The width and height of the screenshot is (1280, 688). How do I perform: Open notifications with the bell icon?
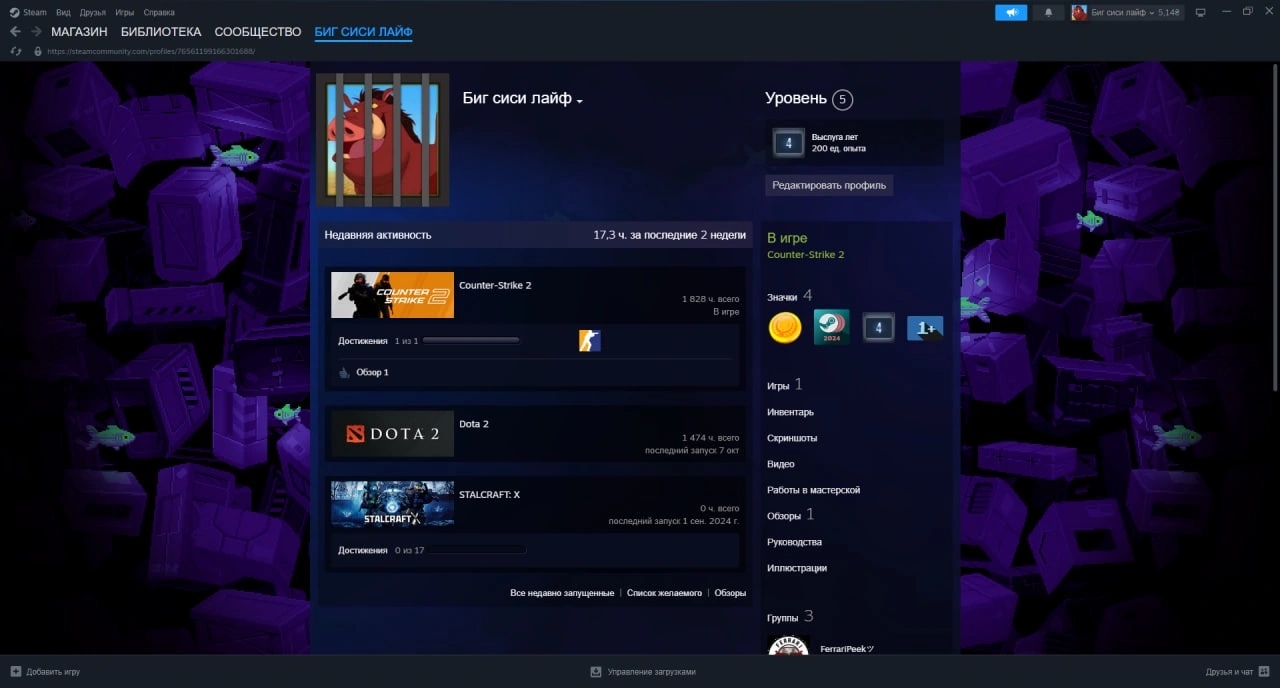1048,12
